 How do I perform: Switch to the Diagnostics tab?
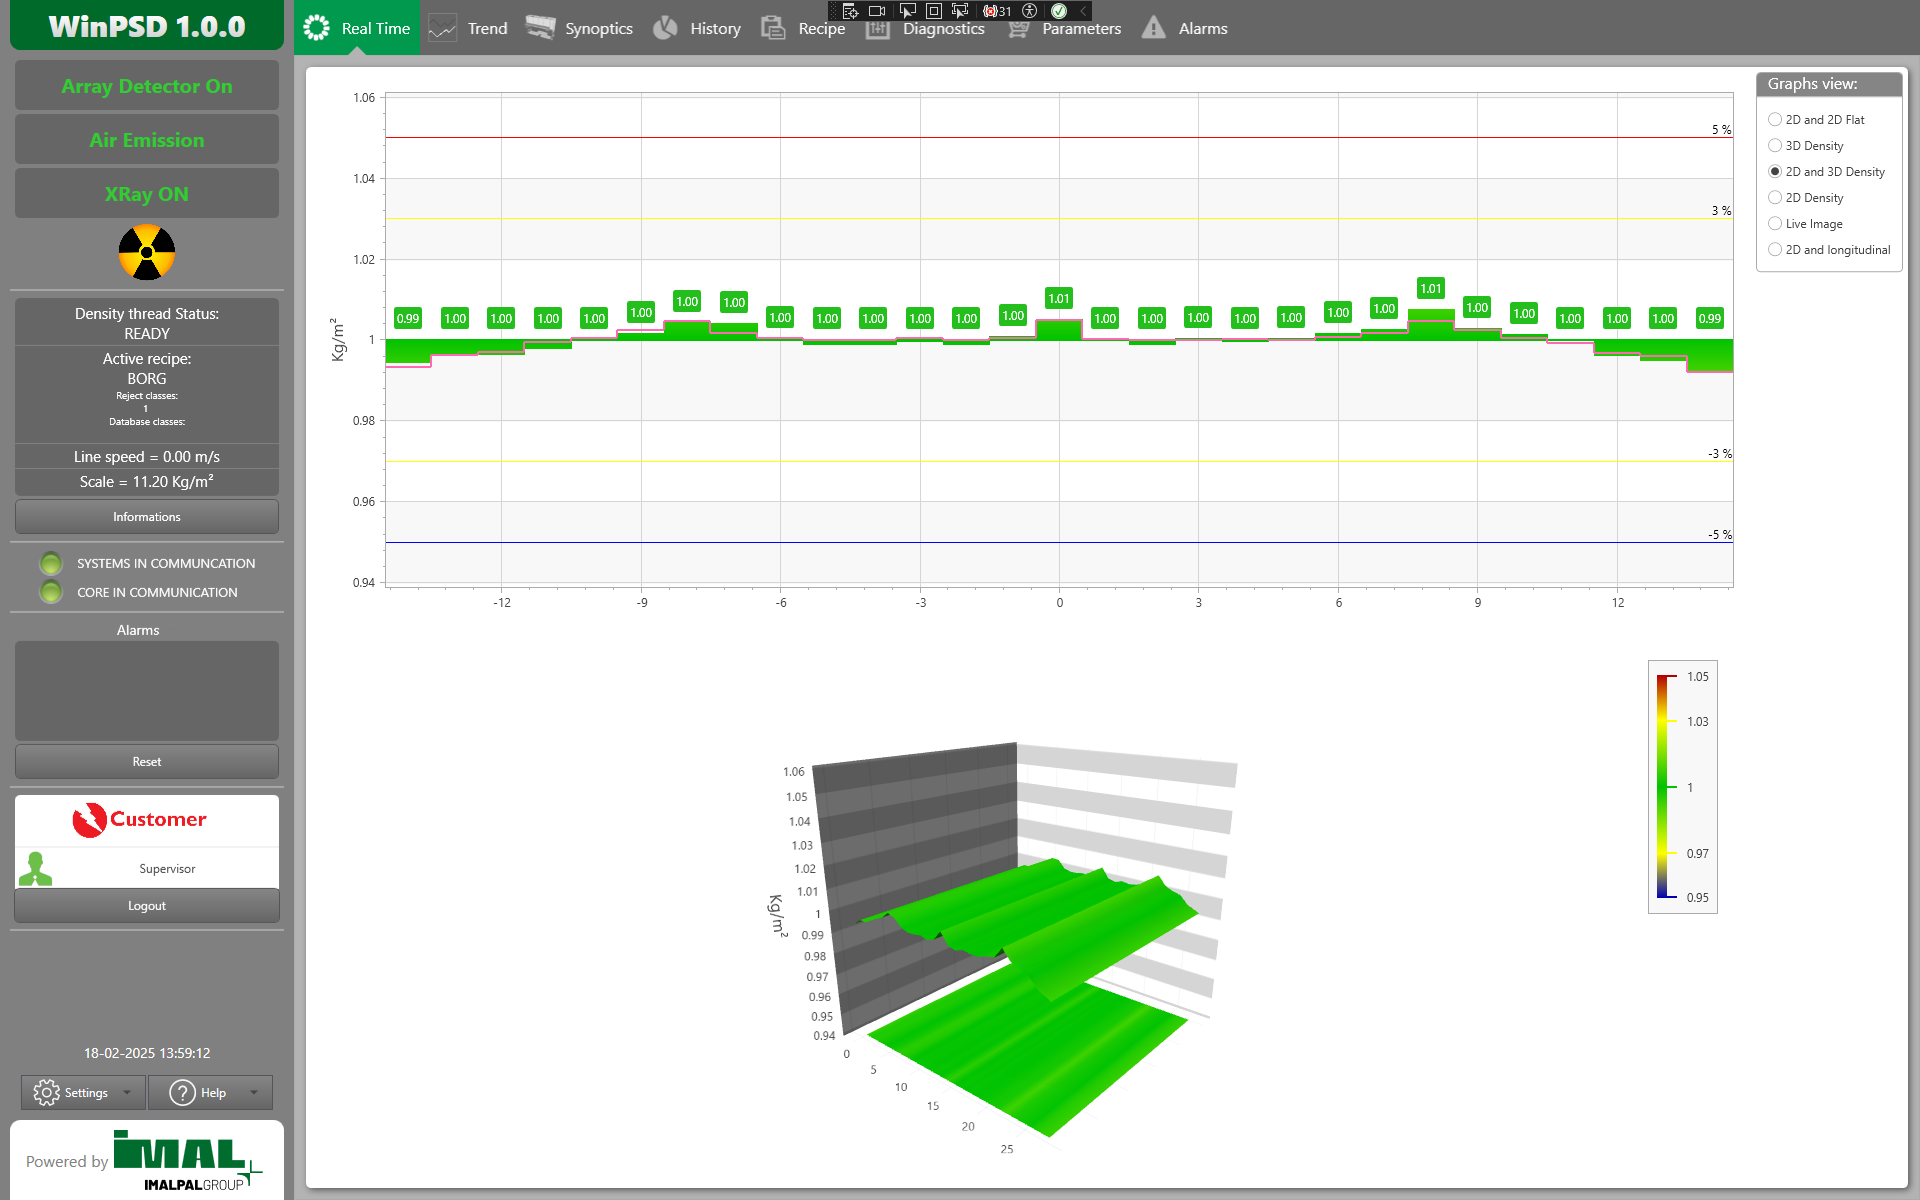[x=943, y=29]
